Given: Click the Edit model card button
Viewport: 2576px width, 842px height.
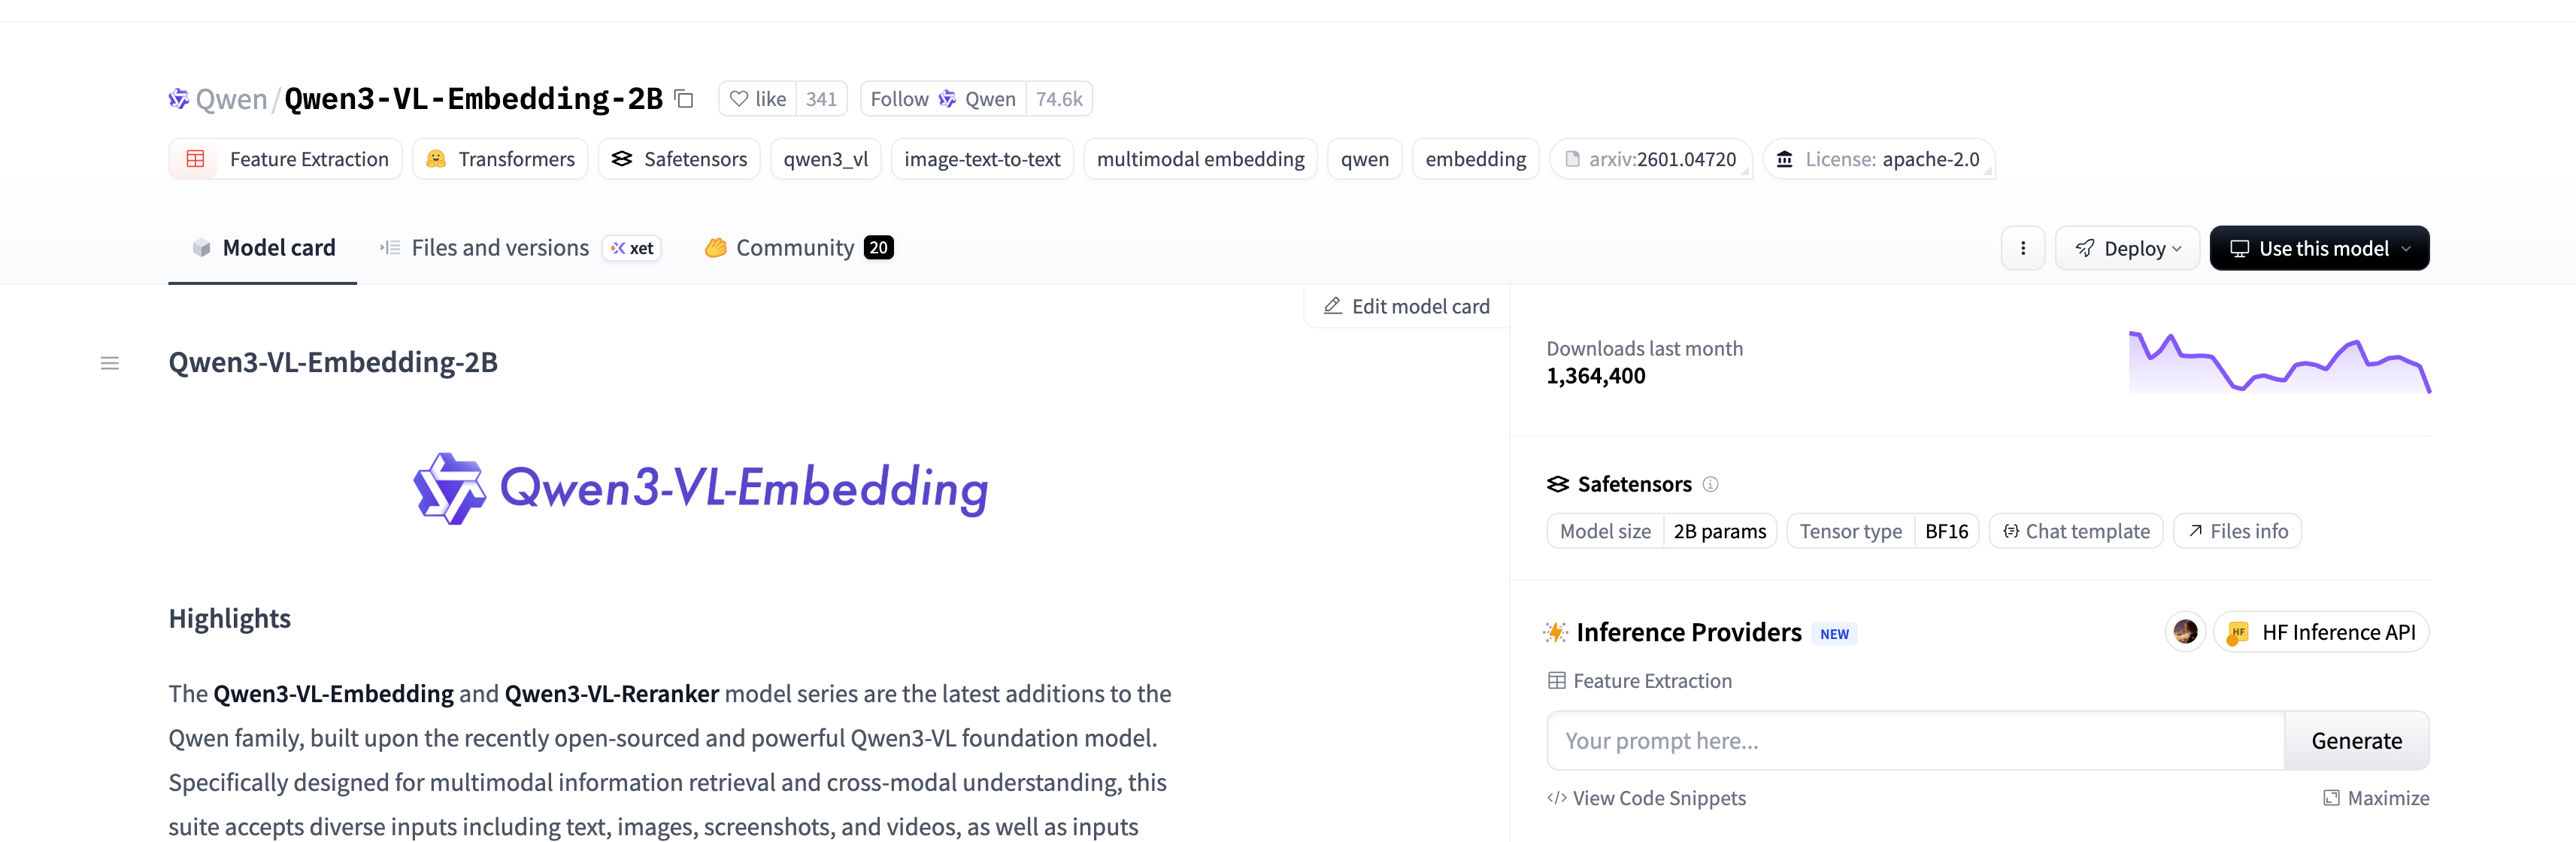Looking at the screenshot, I should pos(1407,306).
